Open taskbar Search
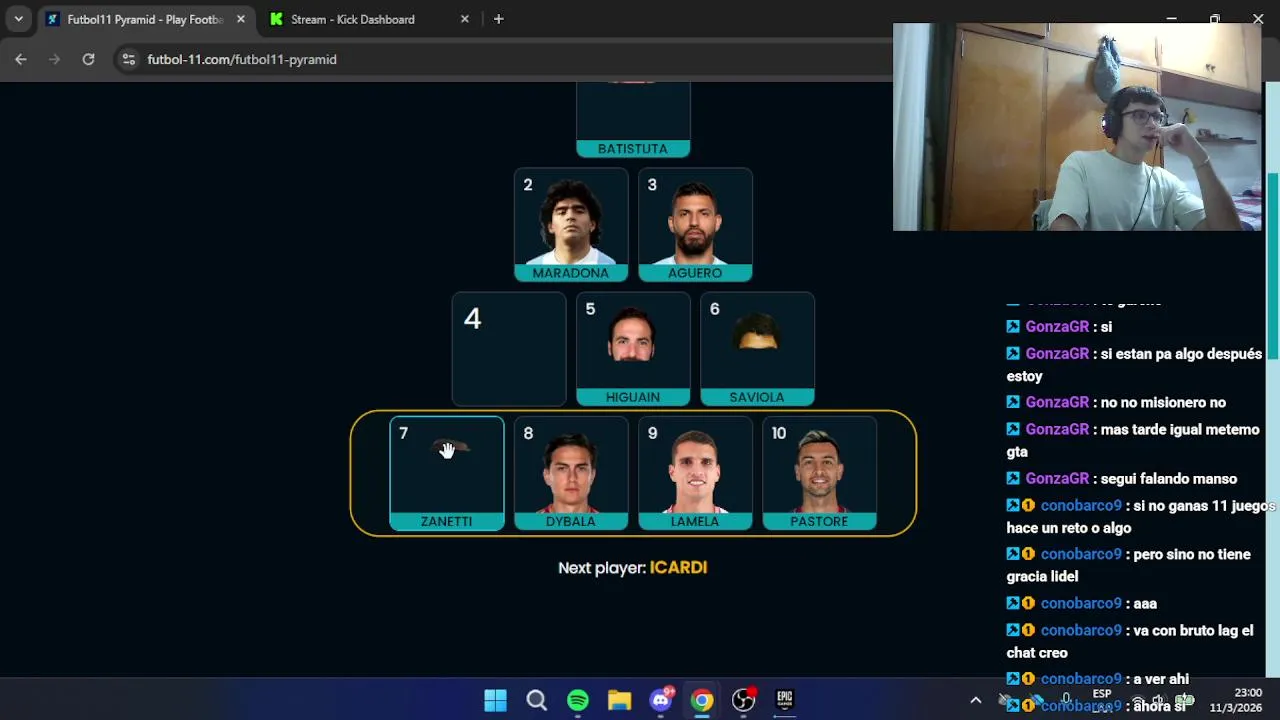The width and height of the screenshot is (1280, 720). point(537,700)
